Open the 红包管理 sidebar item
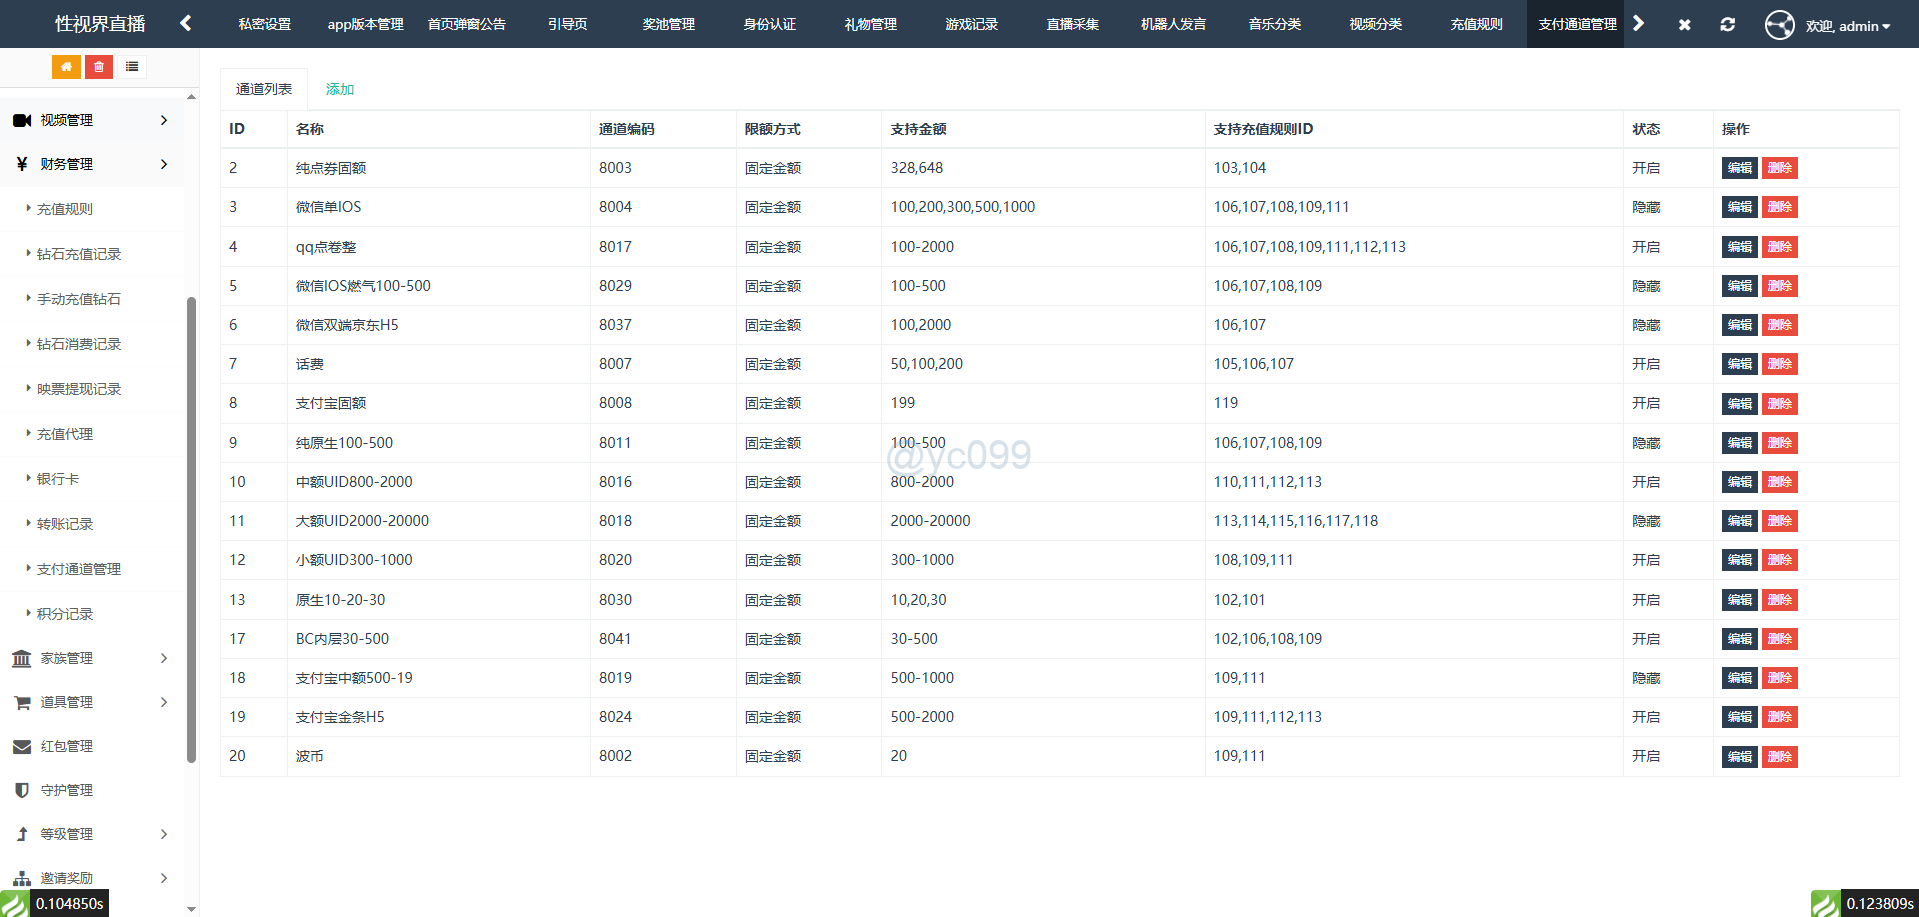This screenshot has height=917, width=1919. [x=66, y=746]
